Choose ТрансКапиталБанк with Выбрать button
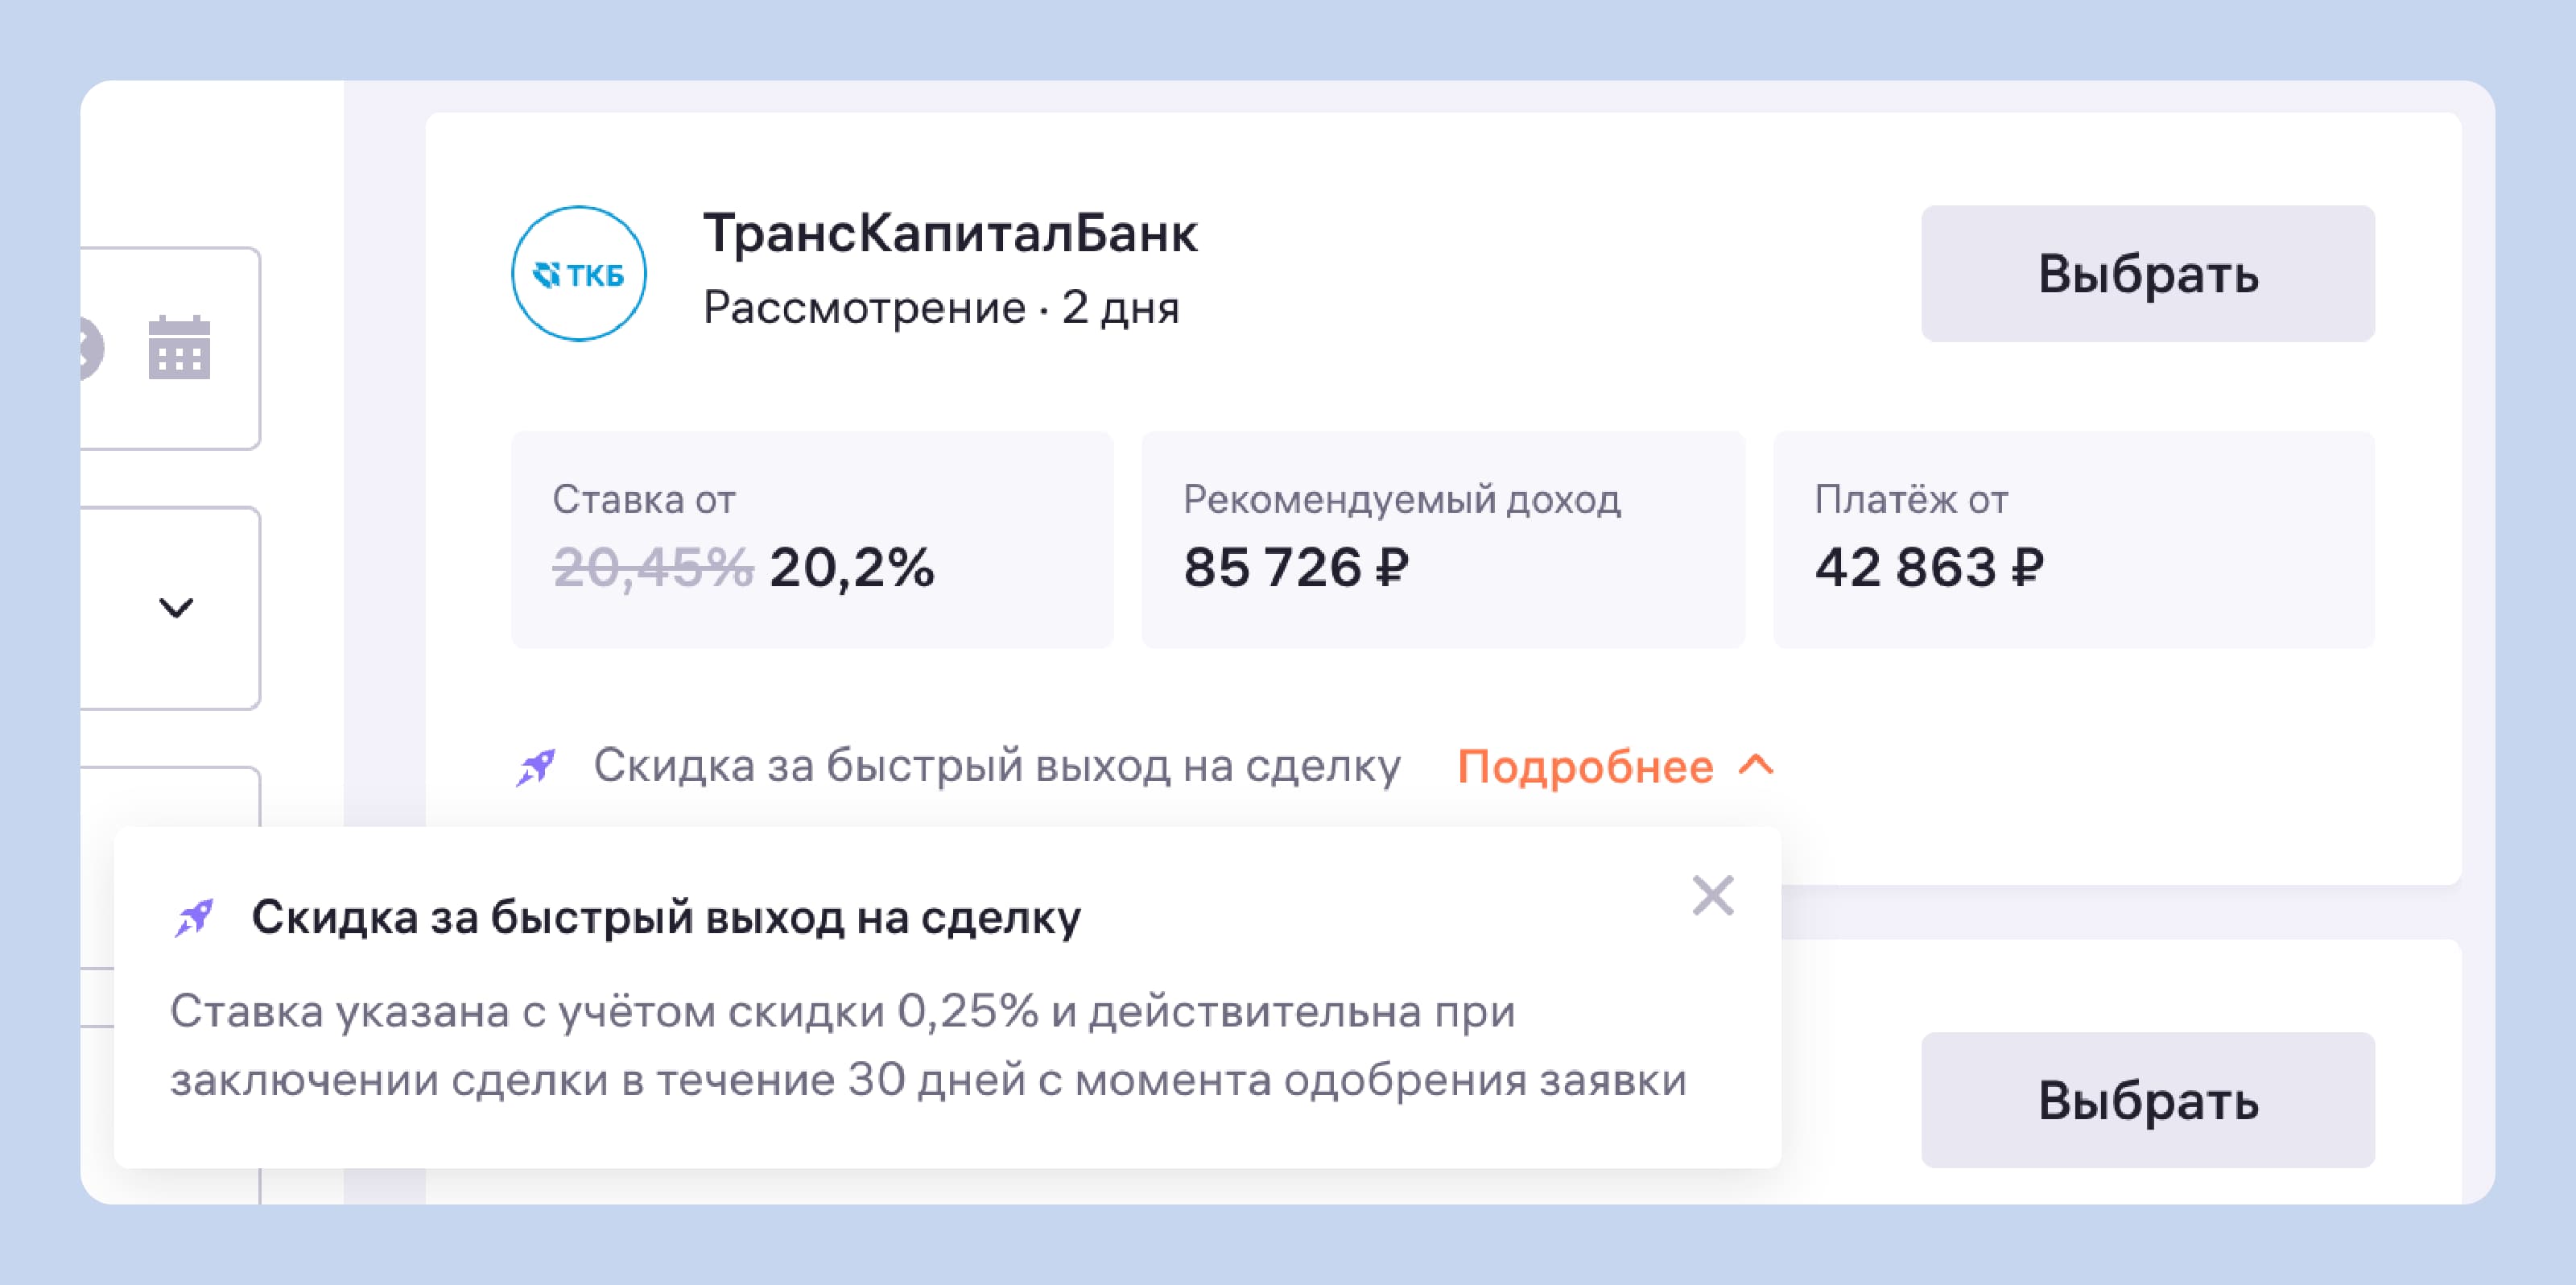 (2147, 273)
